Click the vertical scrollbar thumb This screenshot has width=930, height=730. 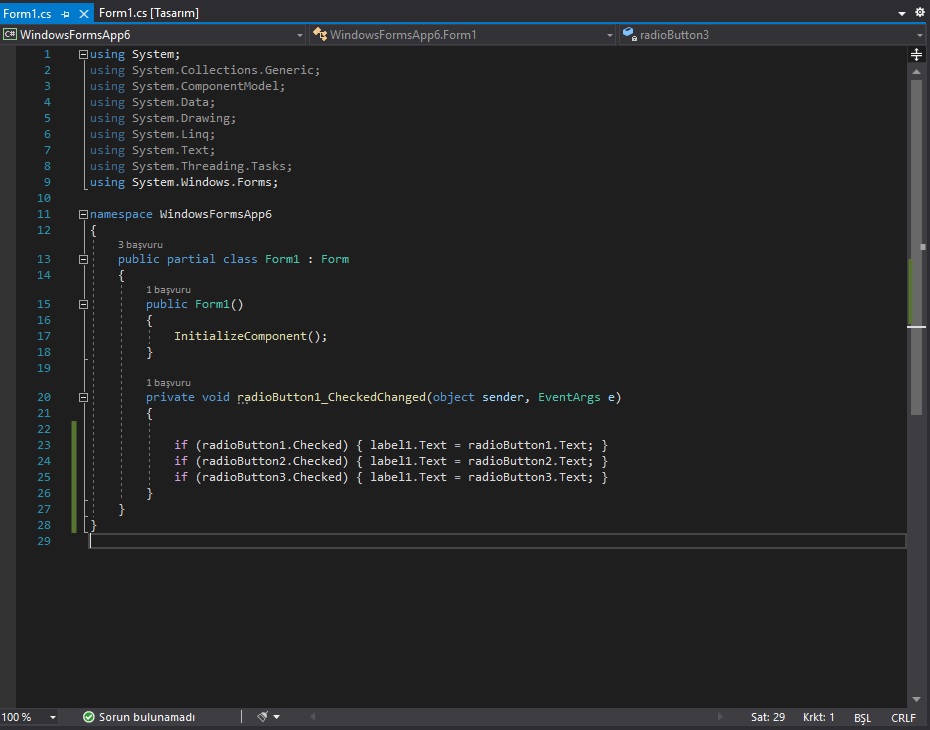point(916,246)
